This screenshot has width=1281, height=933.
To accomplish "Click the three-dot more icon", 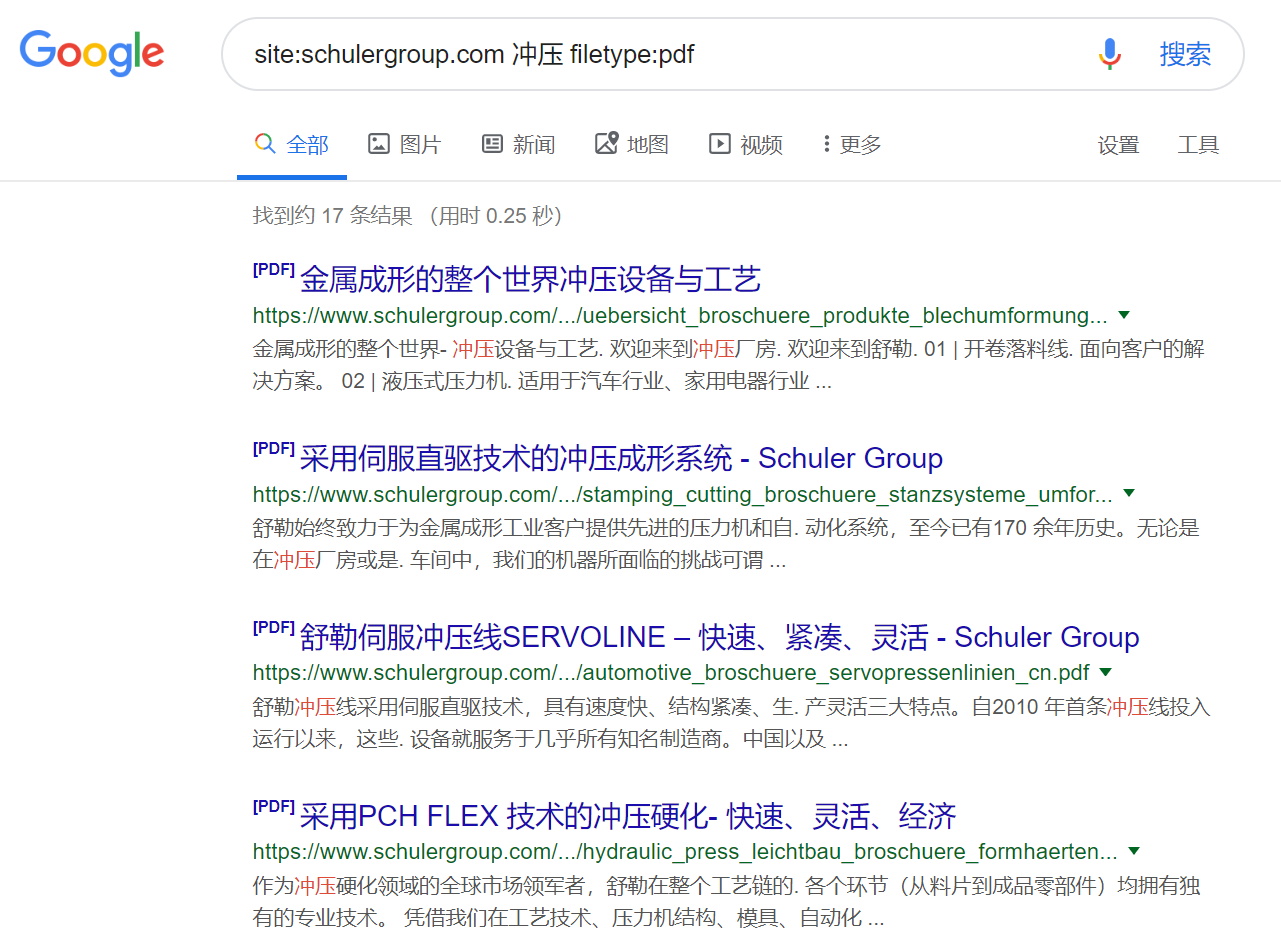I will (x=826, y=144).
